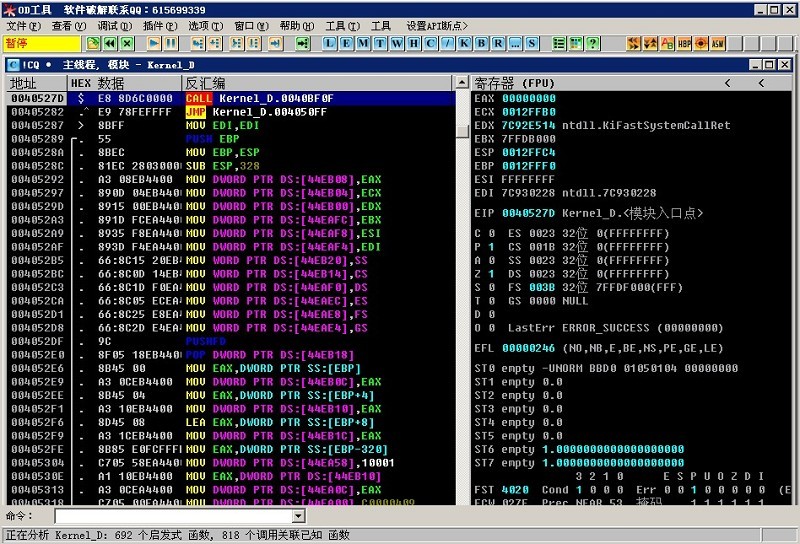Click the Step into toolbar icon
The image size is (800, 544).
pos(197,43)
